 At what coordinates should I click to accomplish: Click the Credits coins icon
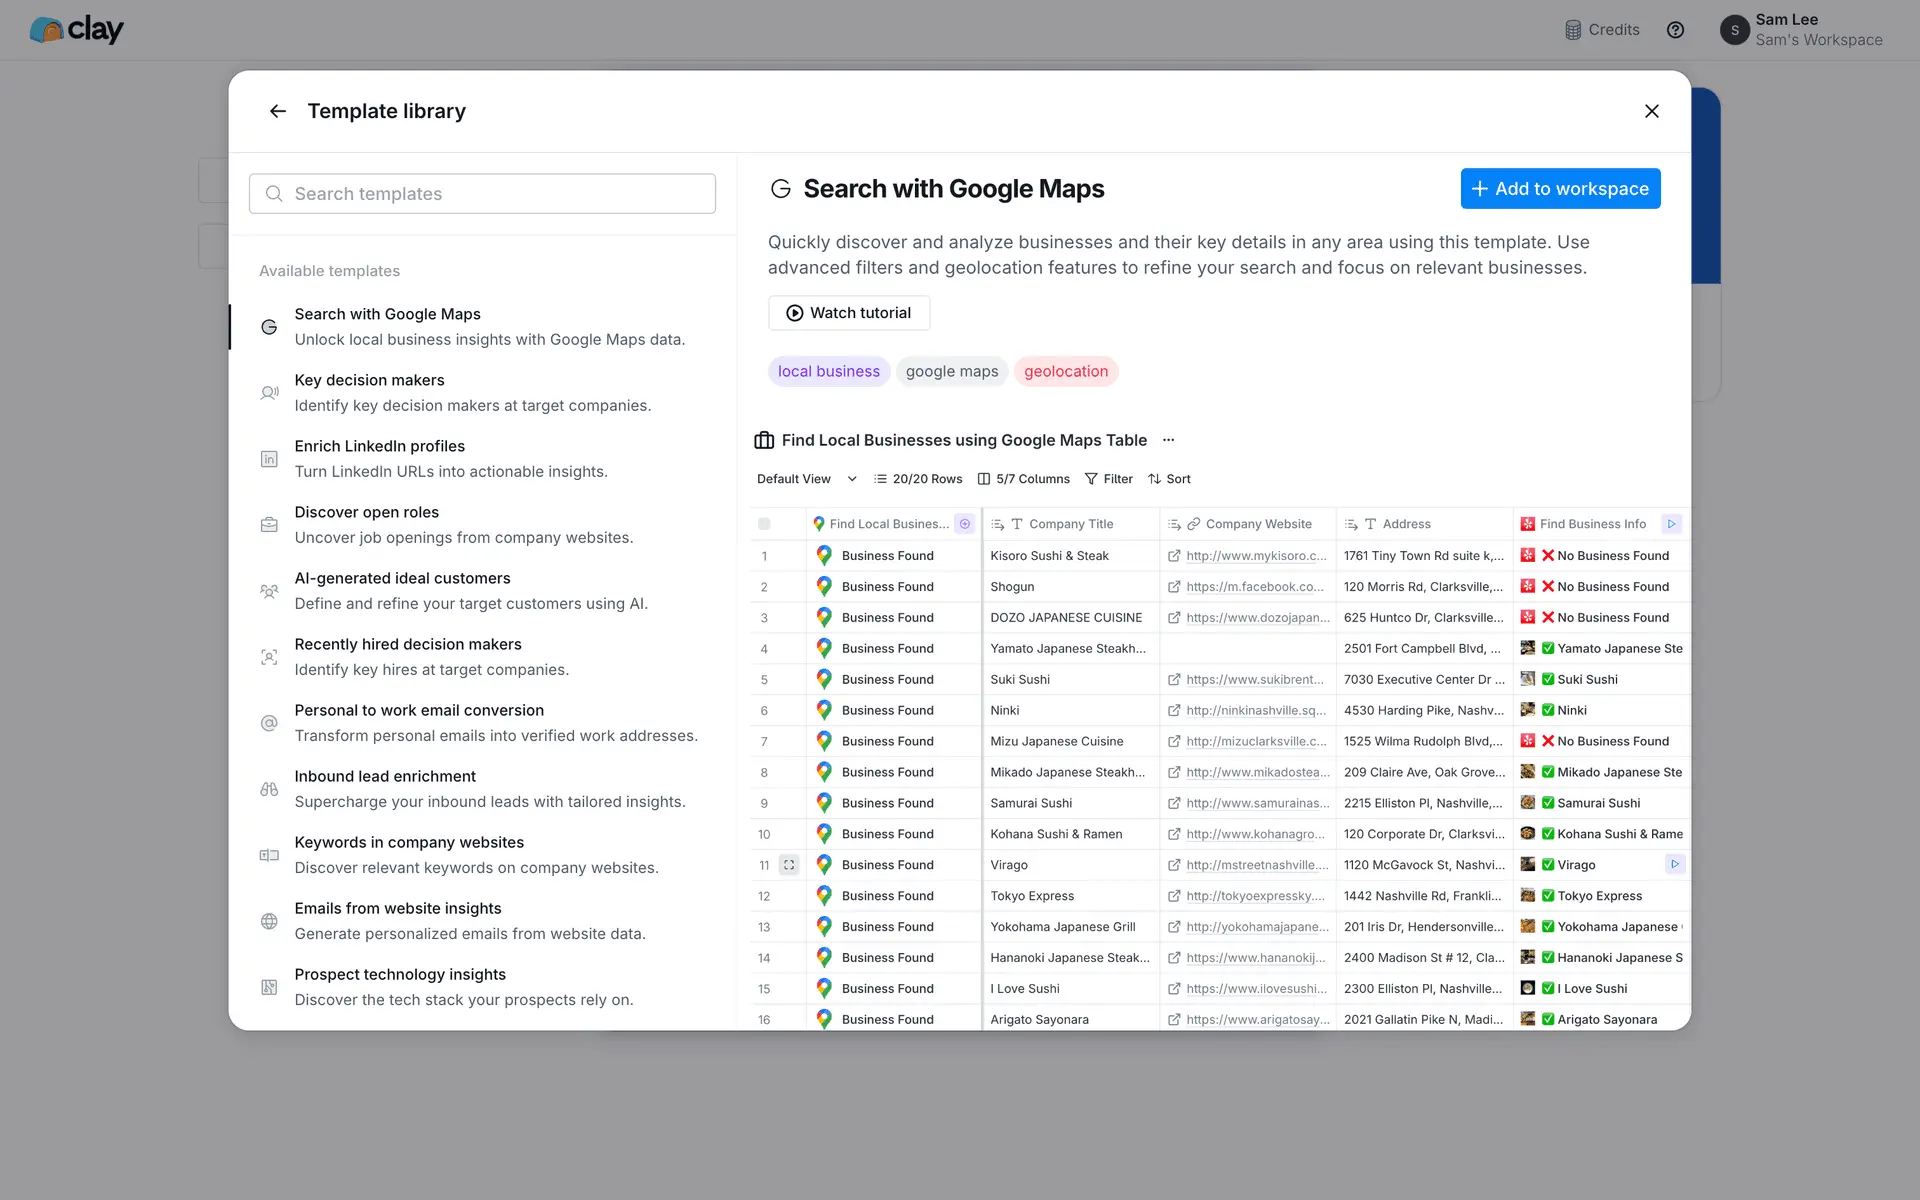click(x=1573, y=30)
